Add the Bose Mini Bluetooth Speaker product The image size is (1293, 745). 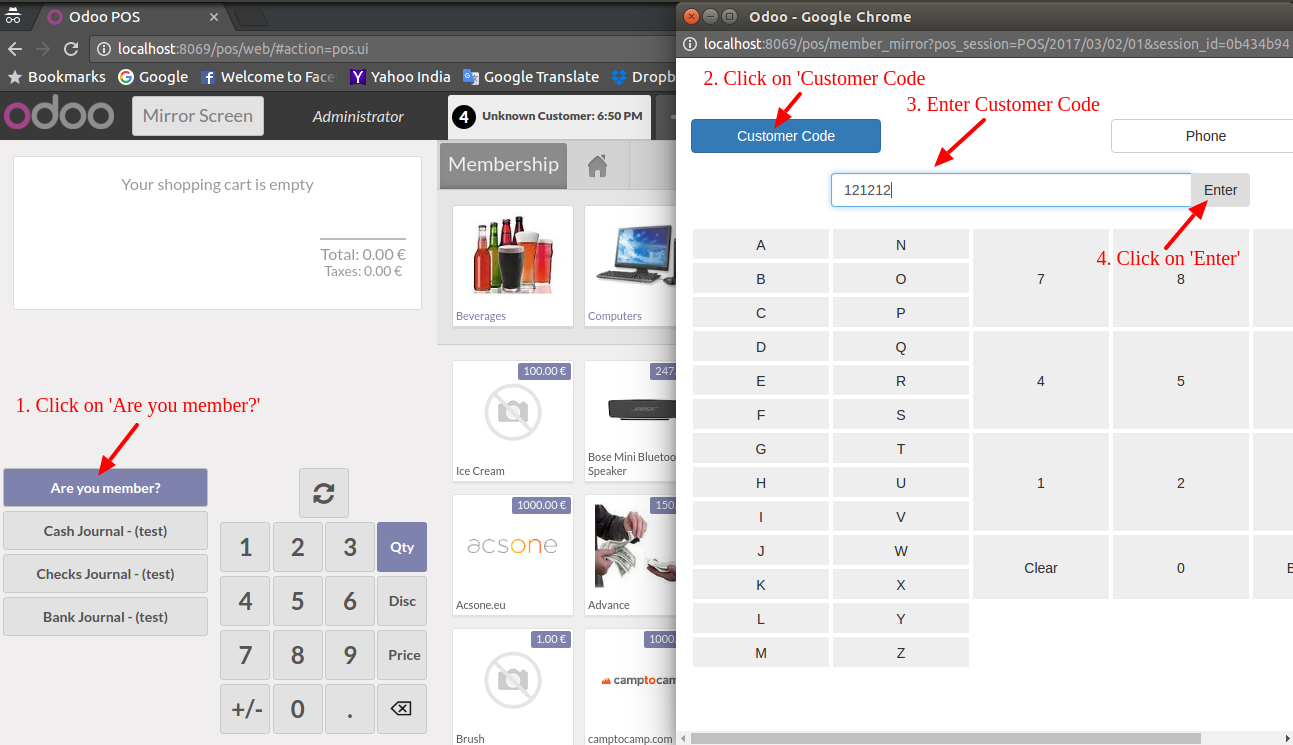tap(630, 421)
